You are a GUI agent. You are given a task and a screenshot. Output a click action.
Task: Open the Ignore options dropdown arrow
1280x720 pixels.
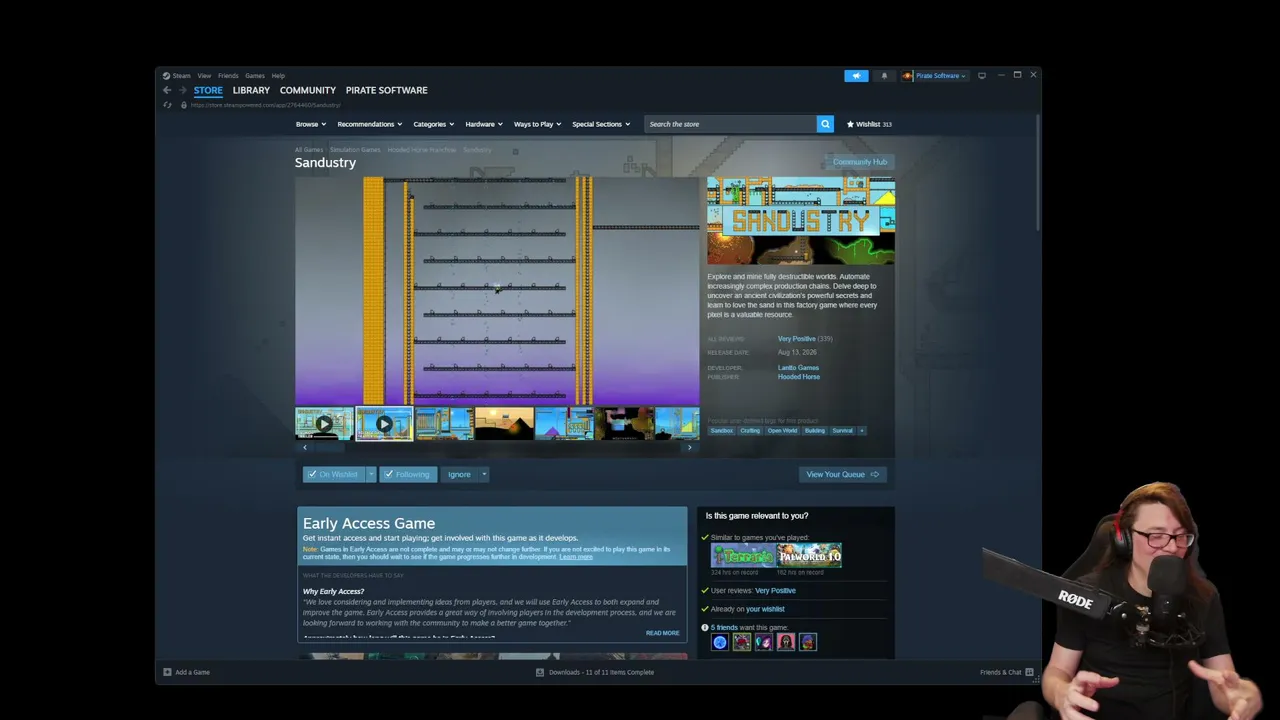pos(483,474)
